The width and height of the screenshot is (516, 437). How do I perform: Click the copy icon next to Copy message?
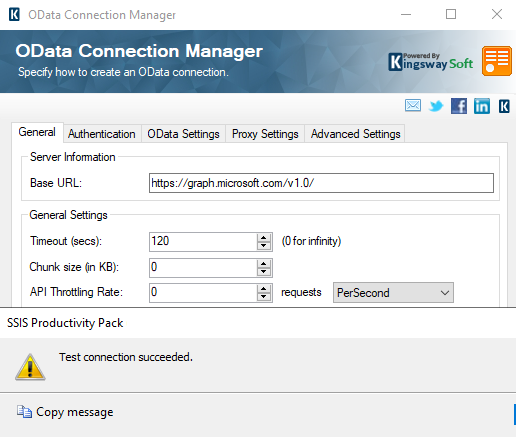(x=24, y=412)
